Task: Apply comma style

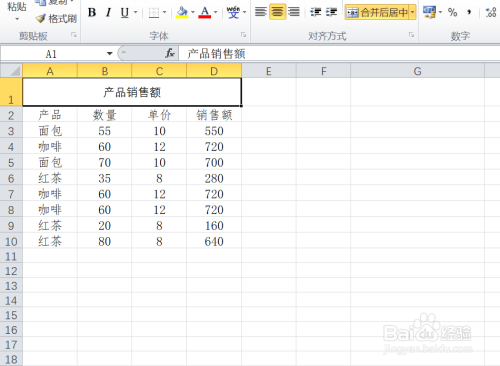Action: [469, 13]
